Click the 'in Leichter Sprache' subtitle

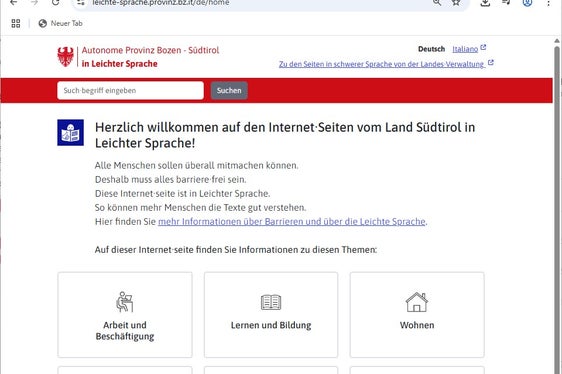tap(120, 63)
